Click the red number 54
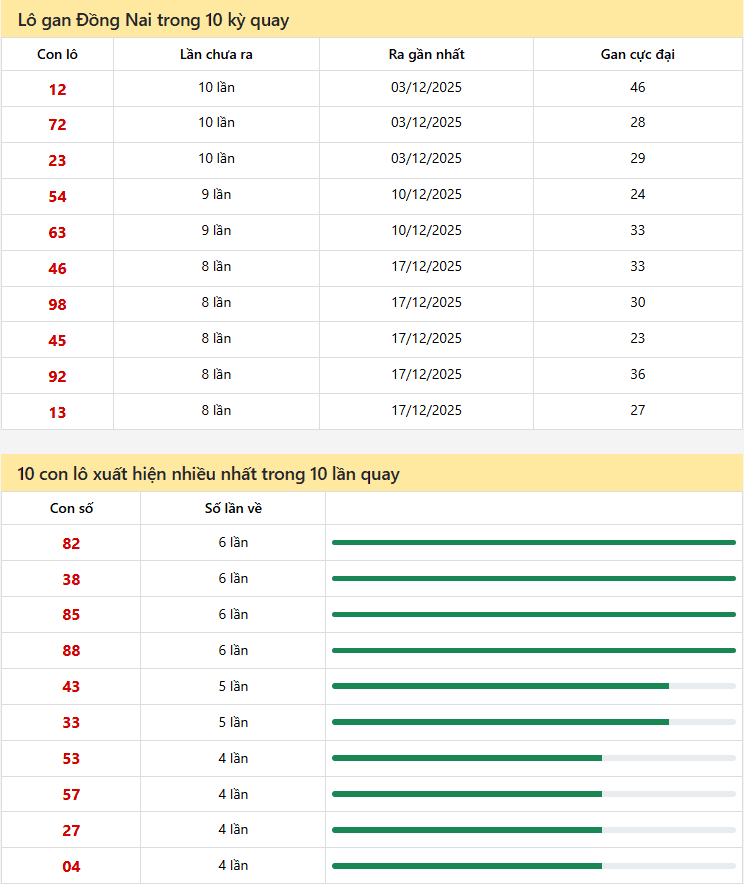744x884 pixels. coord(57,197)
